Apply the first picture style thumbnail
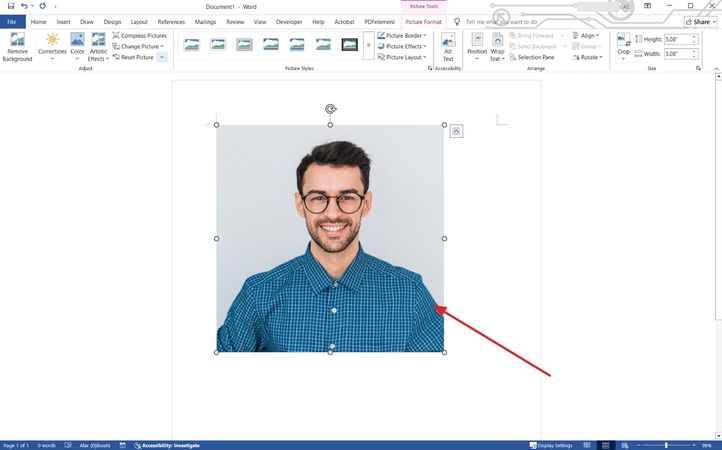The image size is (722, 450). click(x=191, y=45)
